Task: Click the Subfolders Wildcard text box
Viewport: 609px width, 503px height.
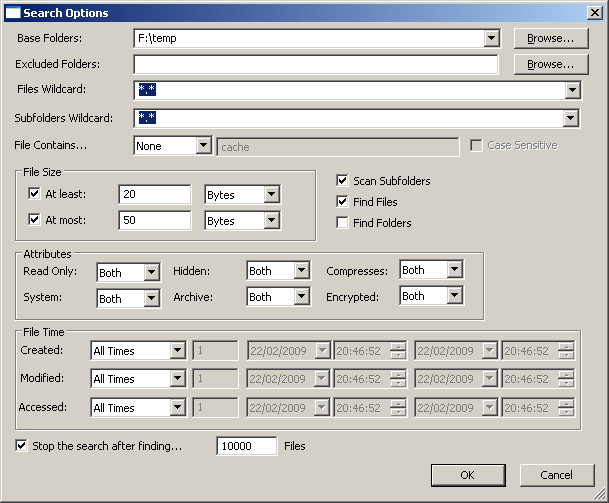Action: click(357, 118)
